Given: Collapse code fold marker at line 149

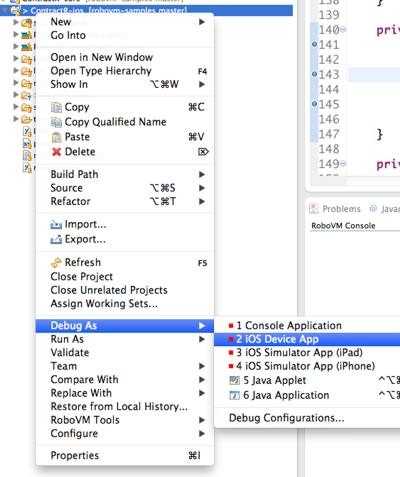Looking at the screenshot, I should (343, 164).
